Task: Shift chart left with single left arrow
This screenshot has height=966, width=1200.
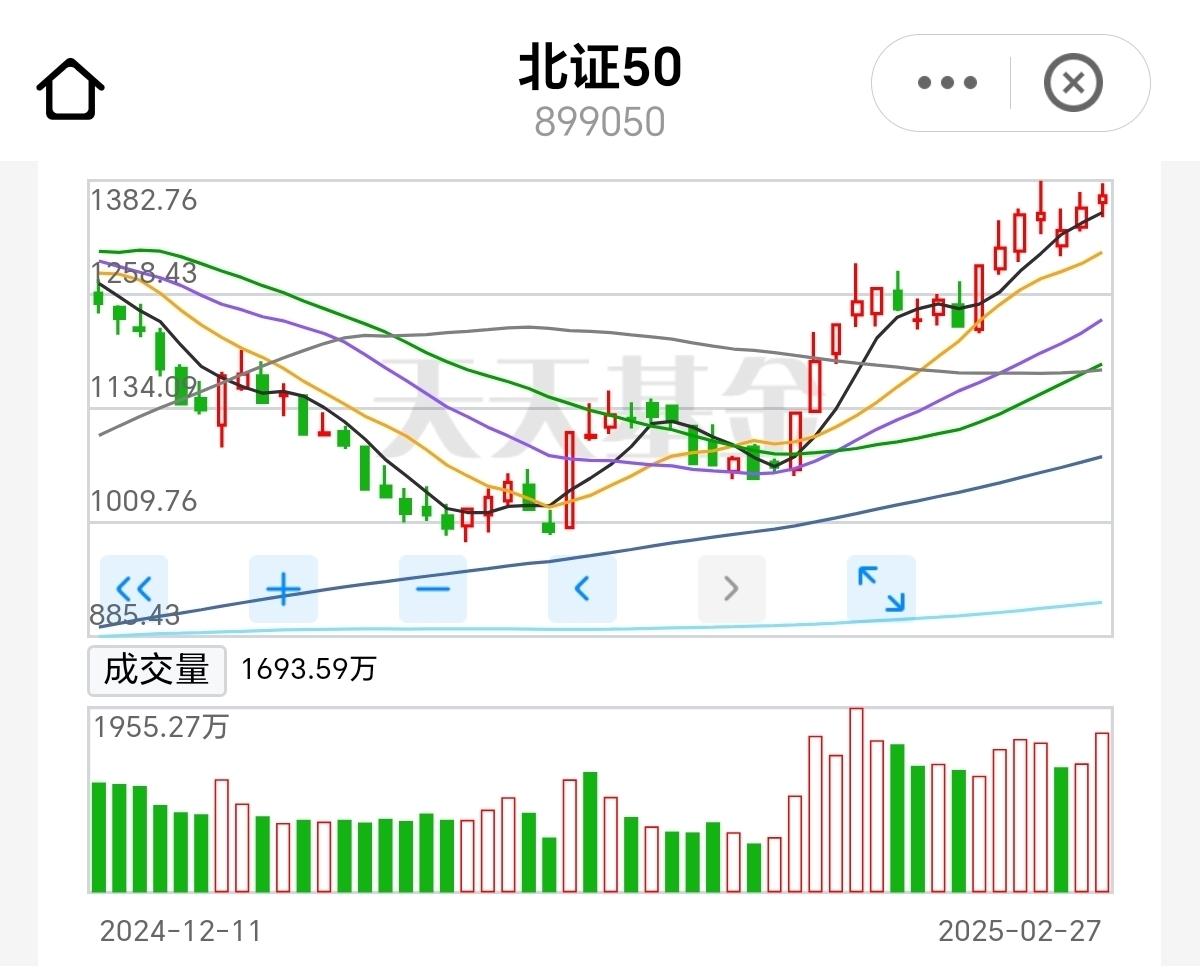Action: 582,588
